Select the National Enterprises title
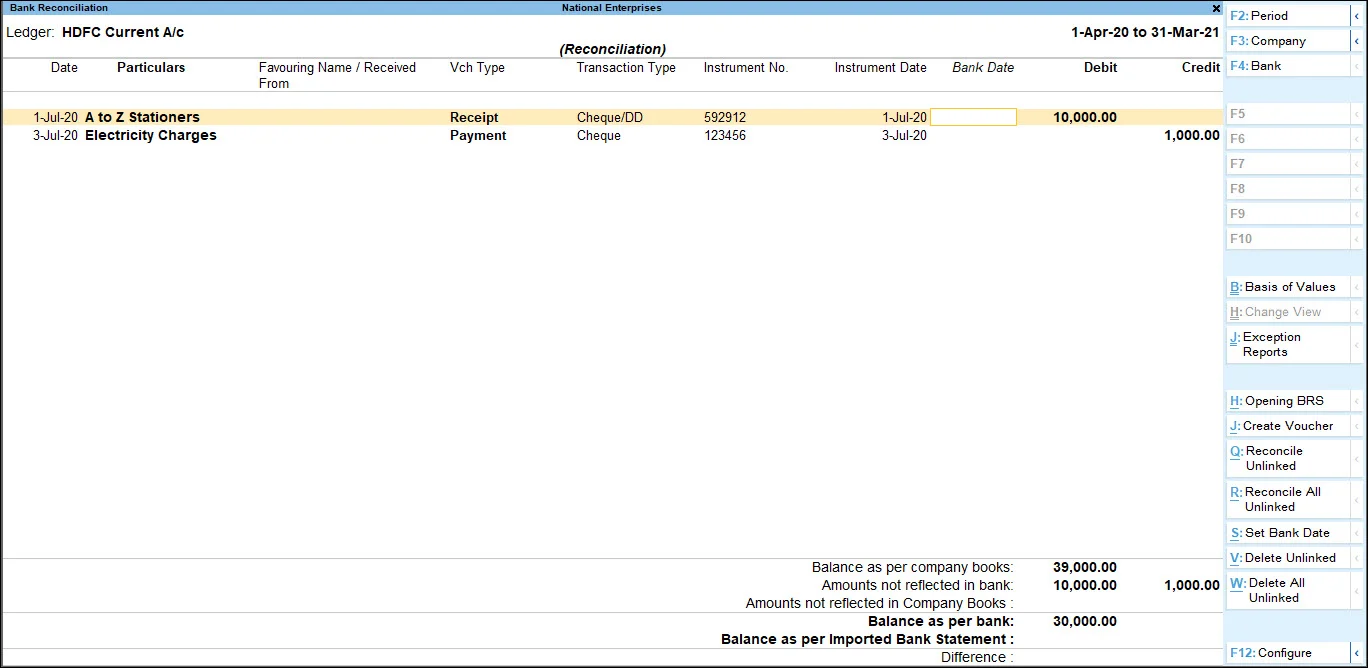Viewport: 1368px width, 668px height. pos(611,8)
